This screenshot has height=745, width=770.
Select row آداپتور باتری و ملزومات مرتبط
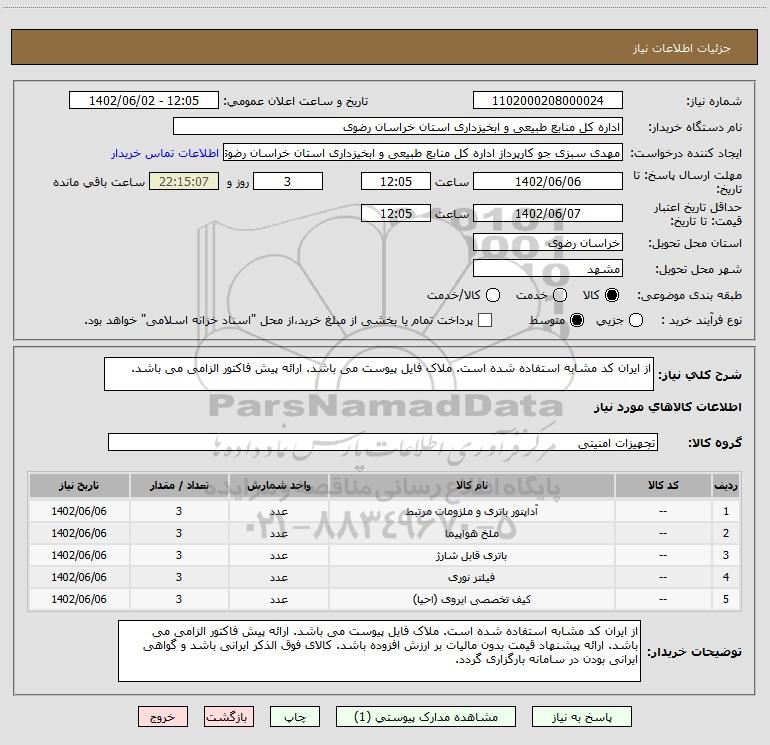(x=384, y=511)
